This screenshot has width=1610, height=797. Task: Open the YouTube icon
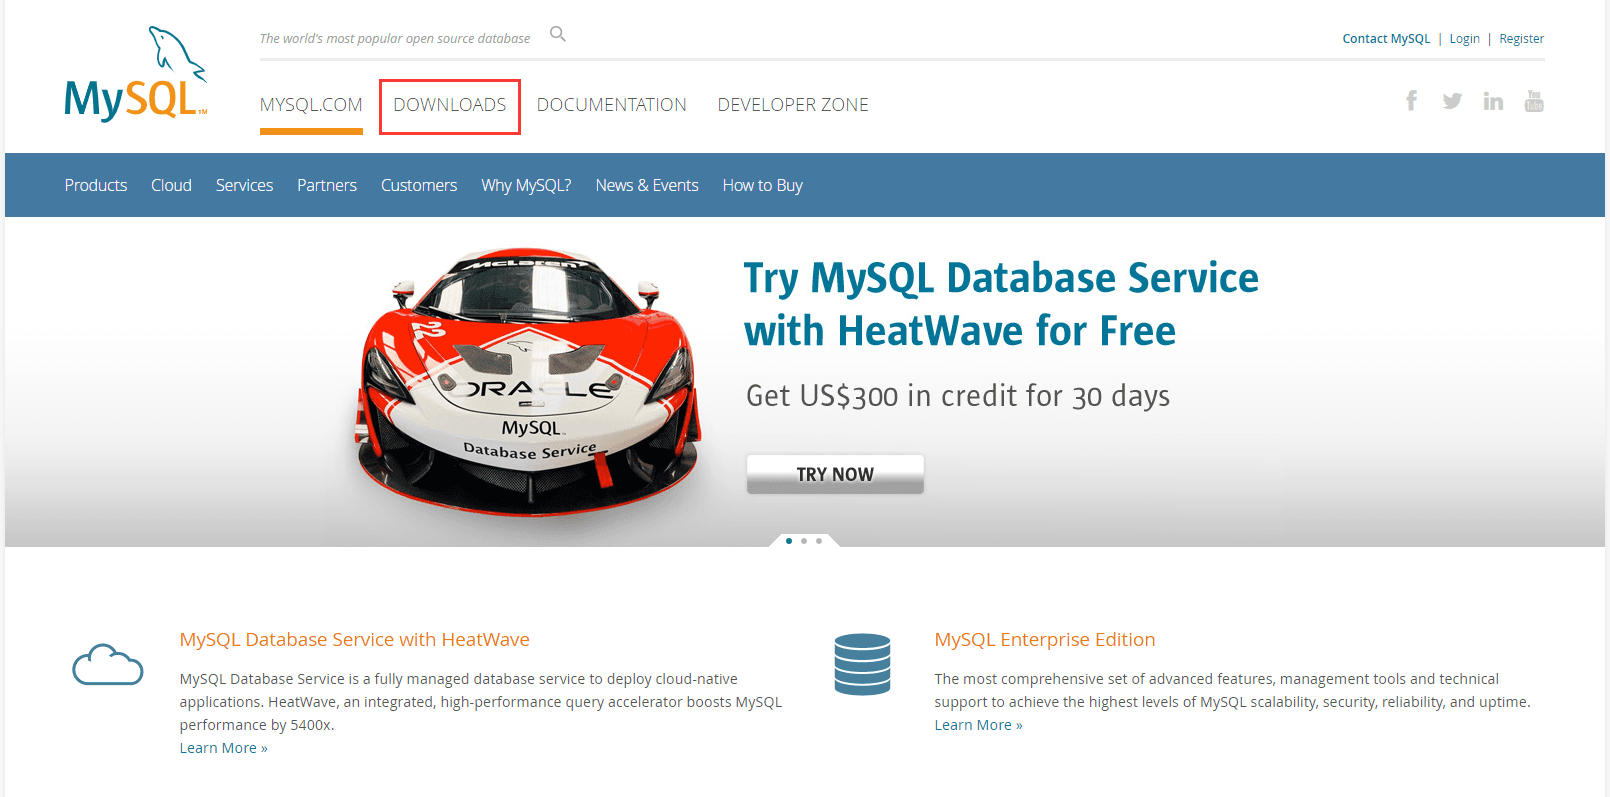[1534, 101]
